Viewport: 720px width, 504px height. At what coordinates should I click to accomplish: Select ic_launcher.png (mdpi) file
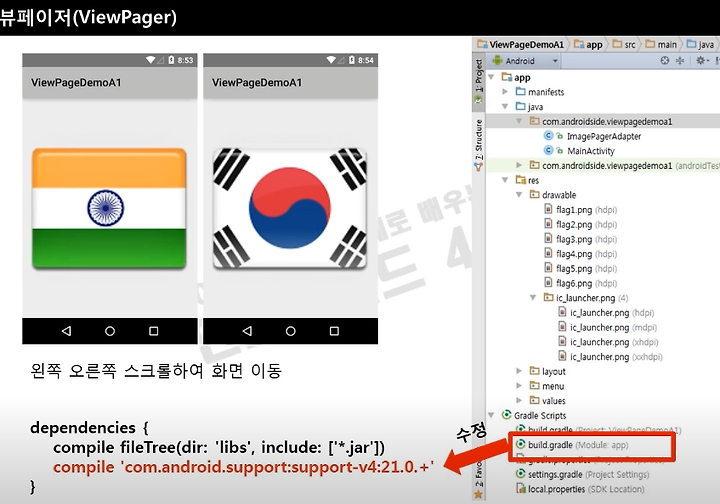pyautogui.click(x=608, y=327)
